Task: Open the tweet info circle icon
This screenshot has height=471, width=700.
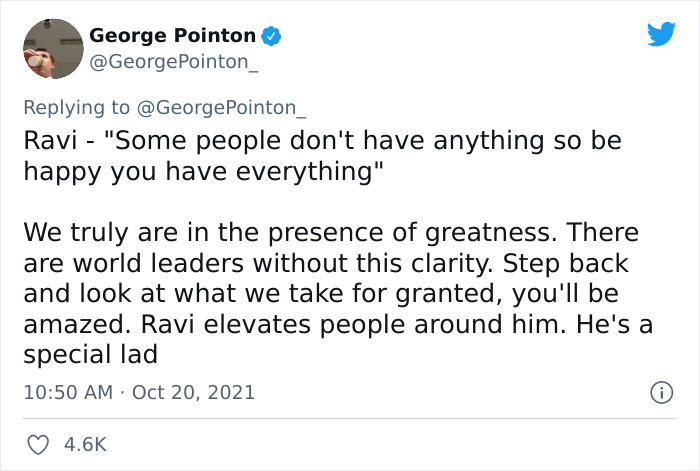Action: [660, 392]
